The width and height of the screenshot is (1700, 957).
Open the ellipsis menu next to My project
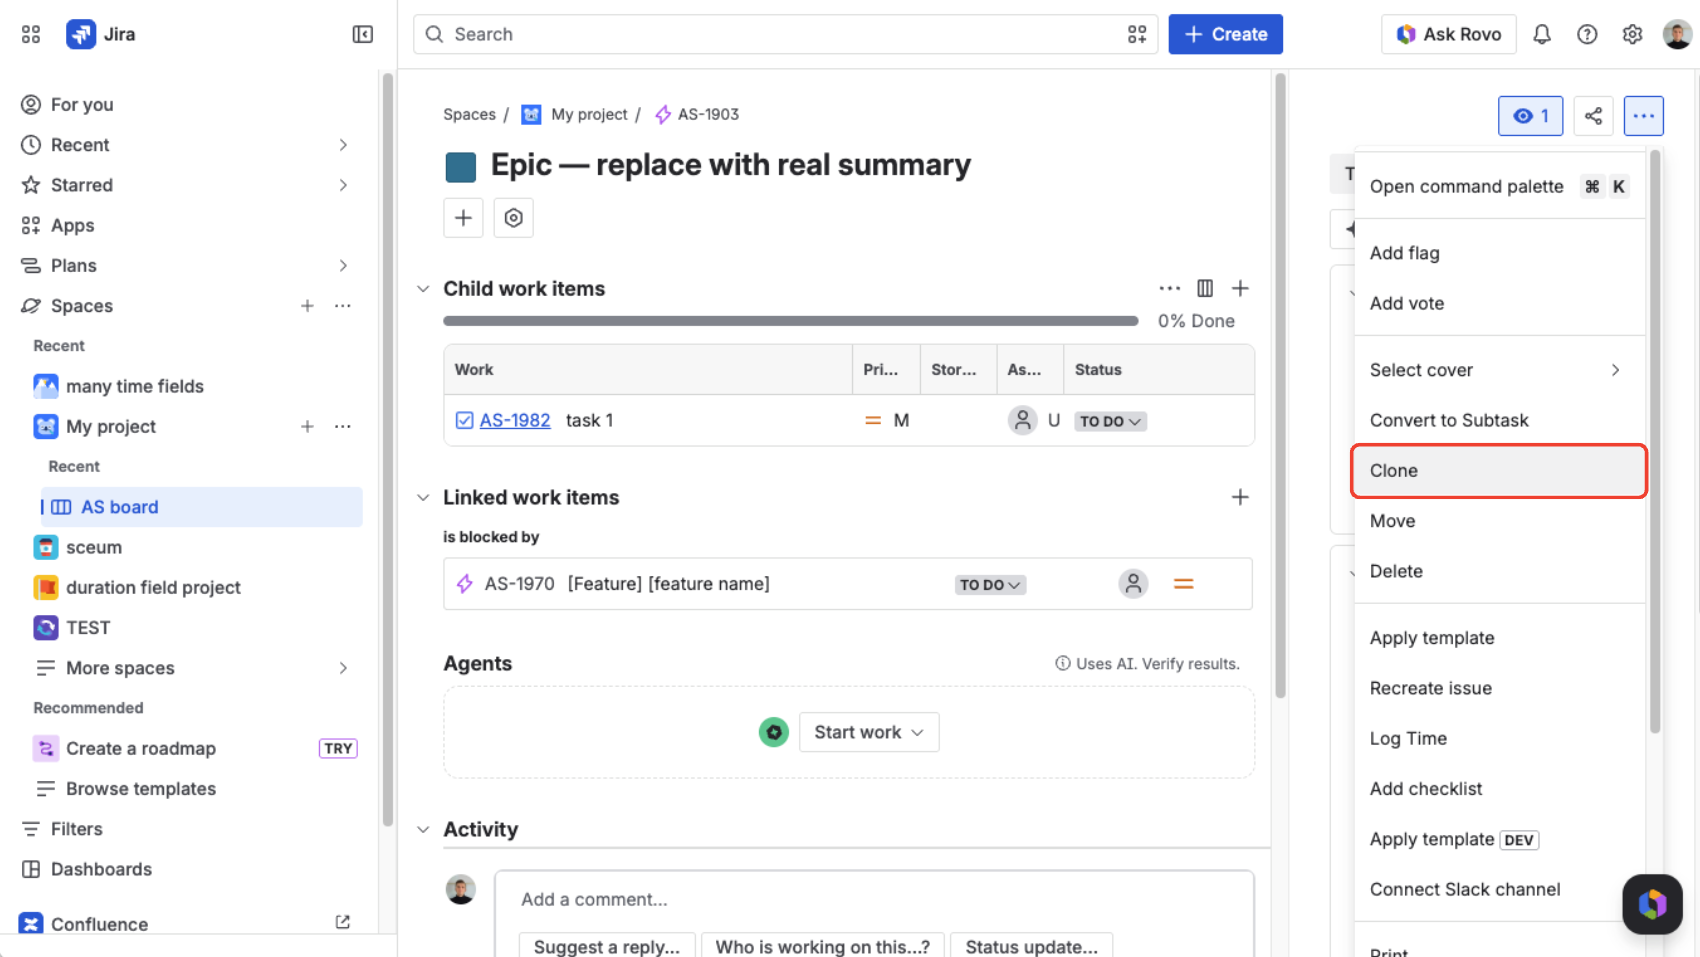(x=343, y=427)
